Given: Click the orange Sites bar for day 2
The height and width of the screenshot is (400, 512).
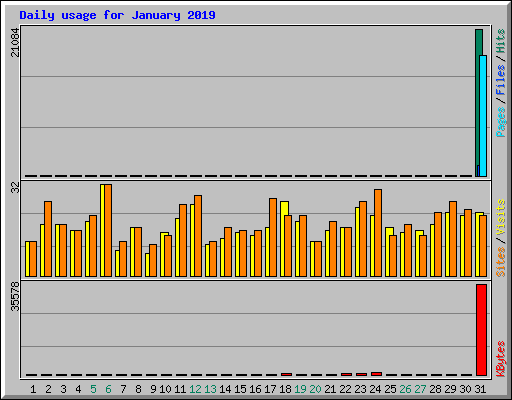Looking at the screenshot, I should click(x=48, y=239).
